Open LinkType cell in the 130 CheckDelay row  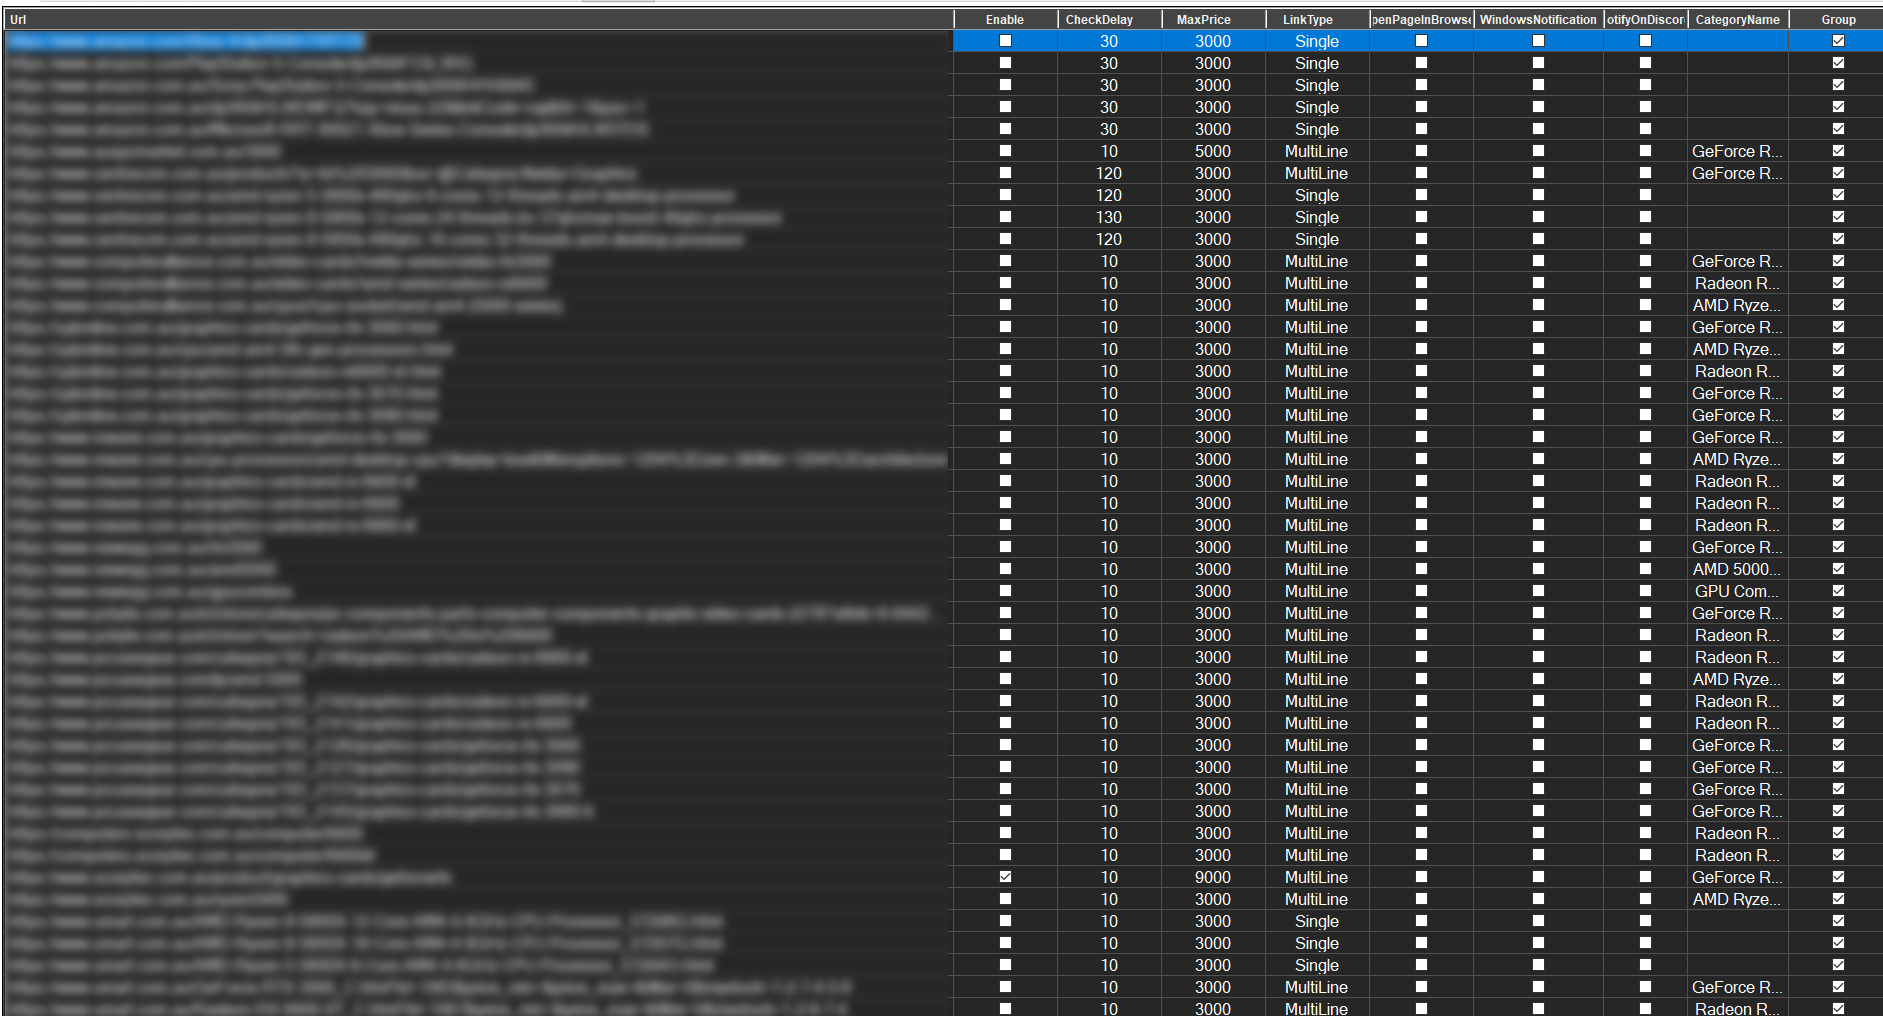(x=1316, y=217)
